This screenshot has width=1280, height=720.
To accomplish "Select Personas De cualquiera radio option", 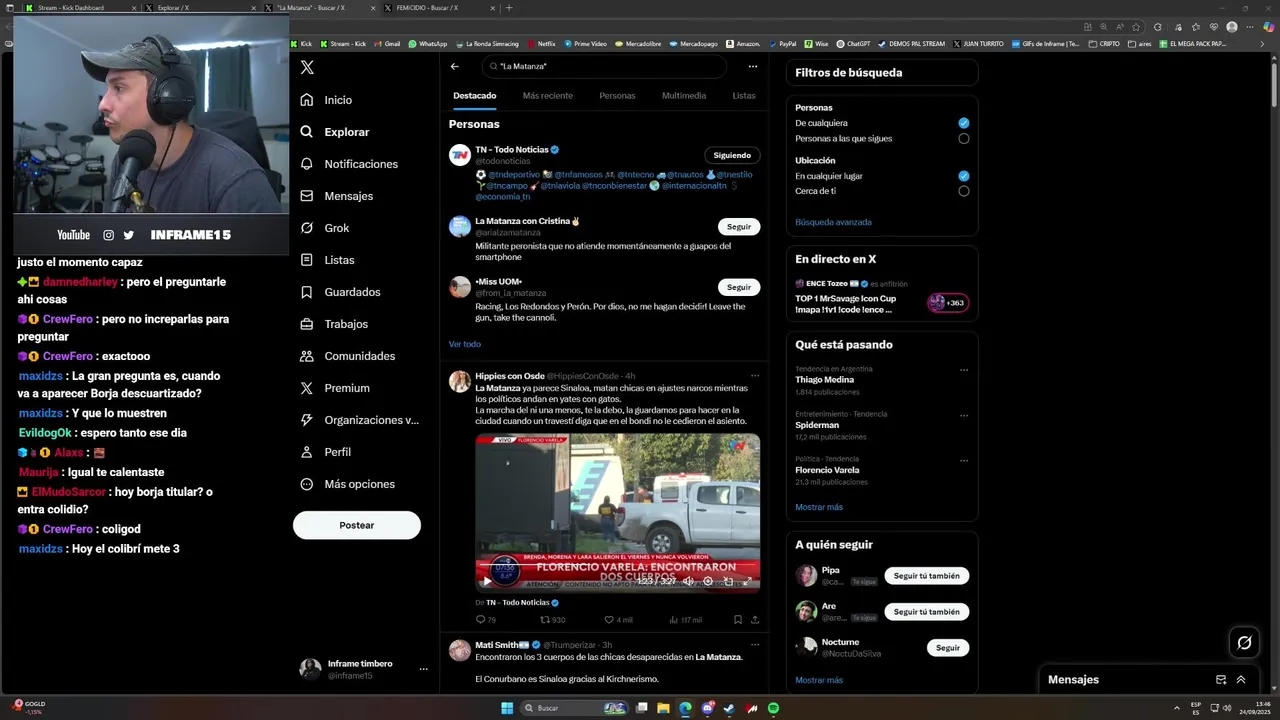I will (x=964, y=123).
